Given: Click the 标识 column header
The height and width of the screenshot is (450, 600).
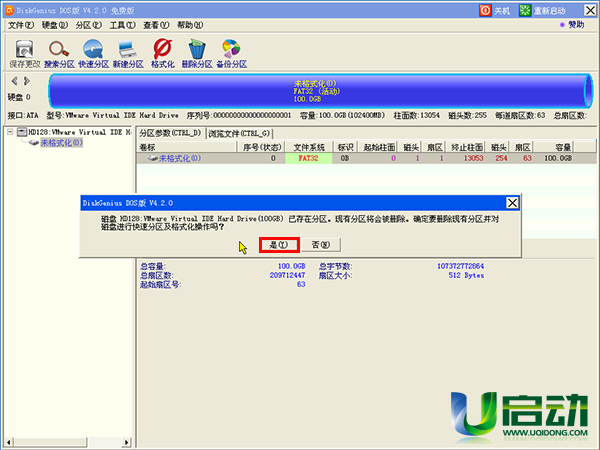Looking at the screenshot, I should tap(345, 147).
